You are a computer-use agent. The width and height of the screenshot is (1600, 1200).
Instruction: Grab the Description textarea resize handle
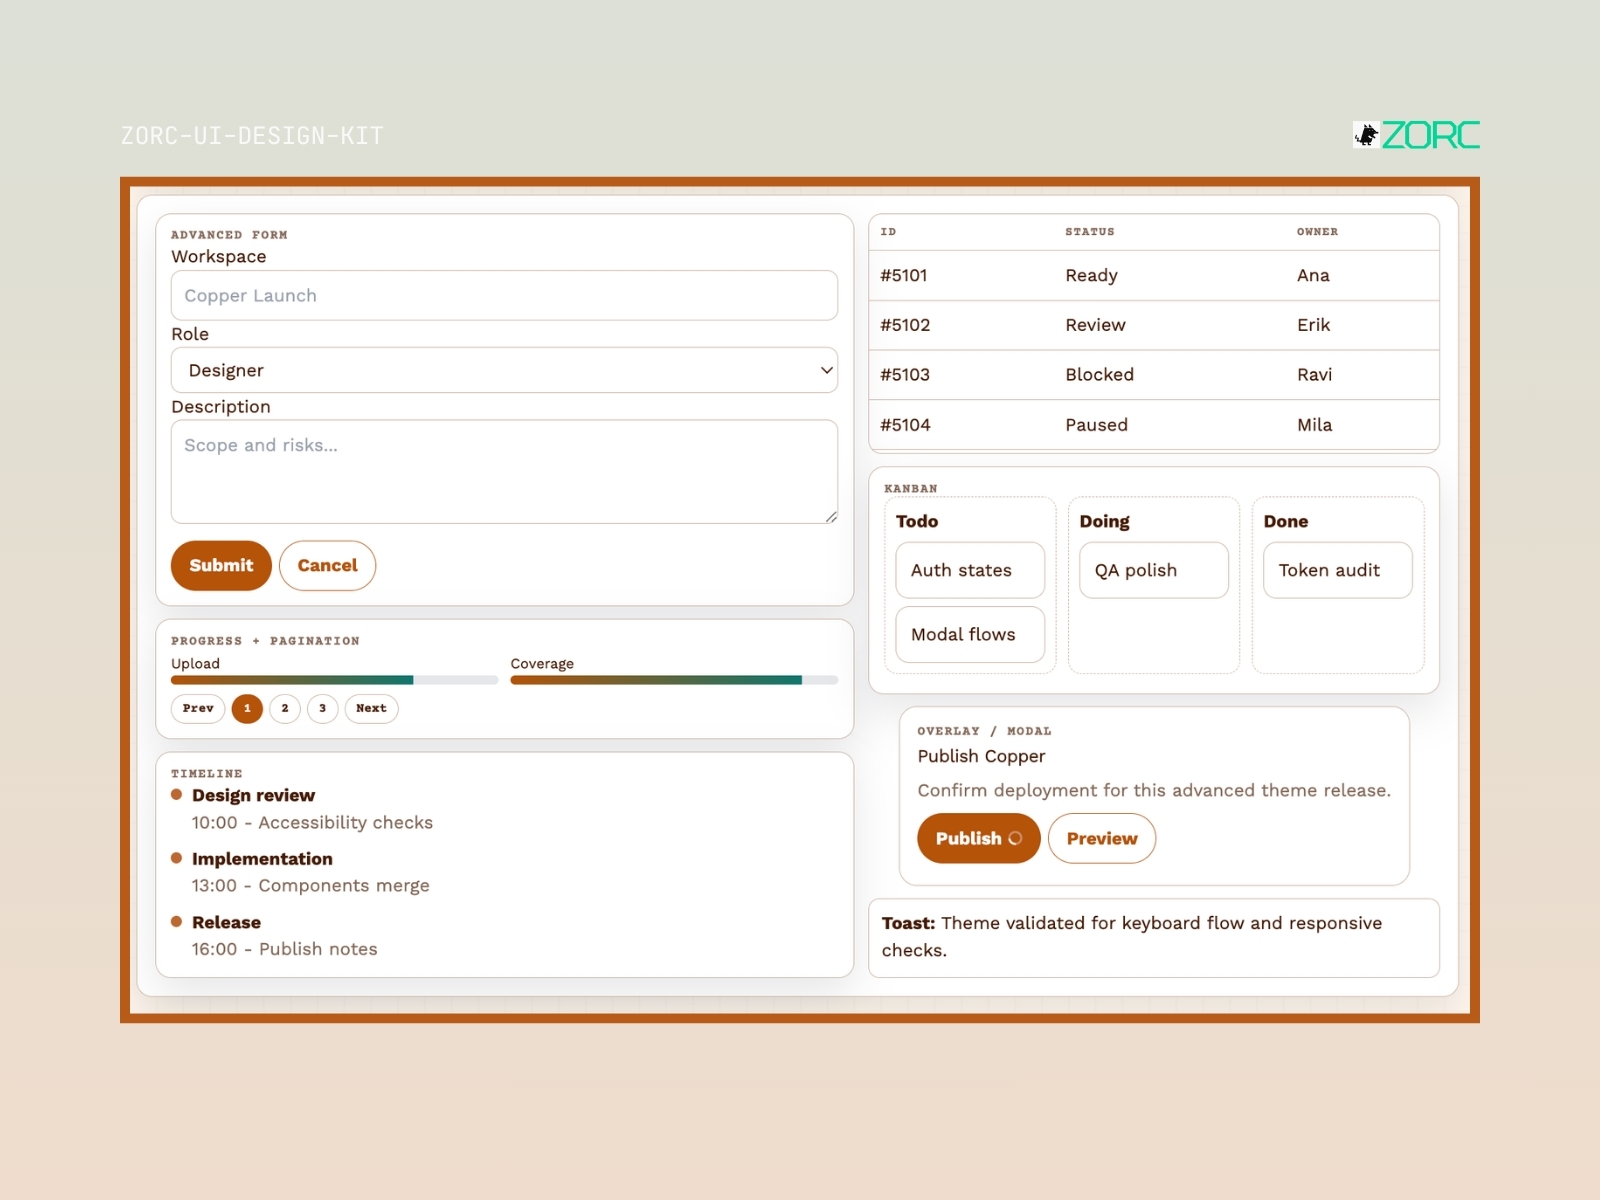[831, 517]
